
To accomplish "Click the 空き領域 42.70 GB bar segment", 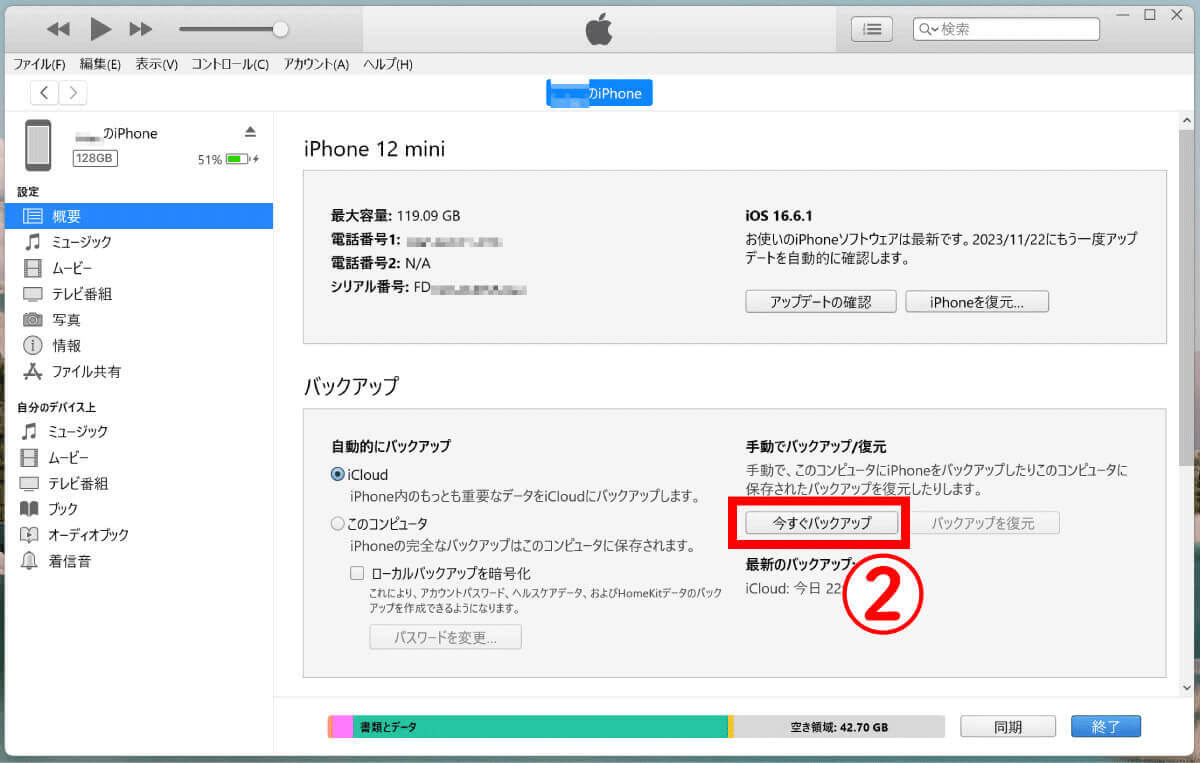I will point(839,727).
